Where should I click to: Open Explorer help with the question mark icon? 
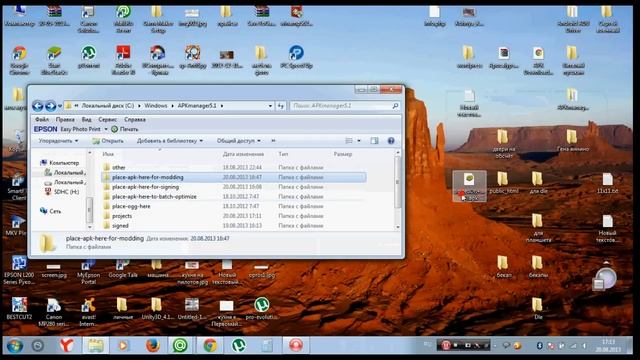pyautogui.click(x=391, y=141)
